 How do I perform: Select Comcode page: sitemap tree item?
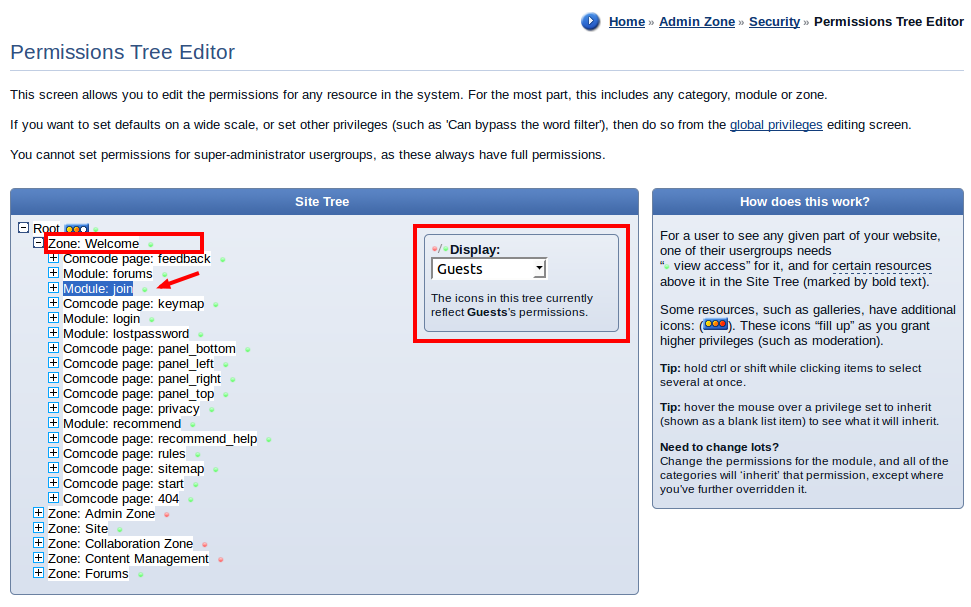[133, 469]
